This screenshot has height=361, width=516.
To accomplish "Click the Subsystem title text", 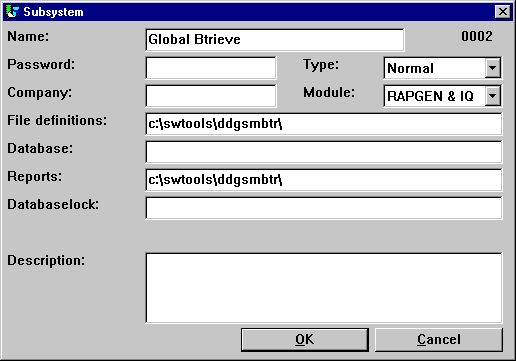I will pyautogui.click(x=53, y=12).
